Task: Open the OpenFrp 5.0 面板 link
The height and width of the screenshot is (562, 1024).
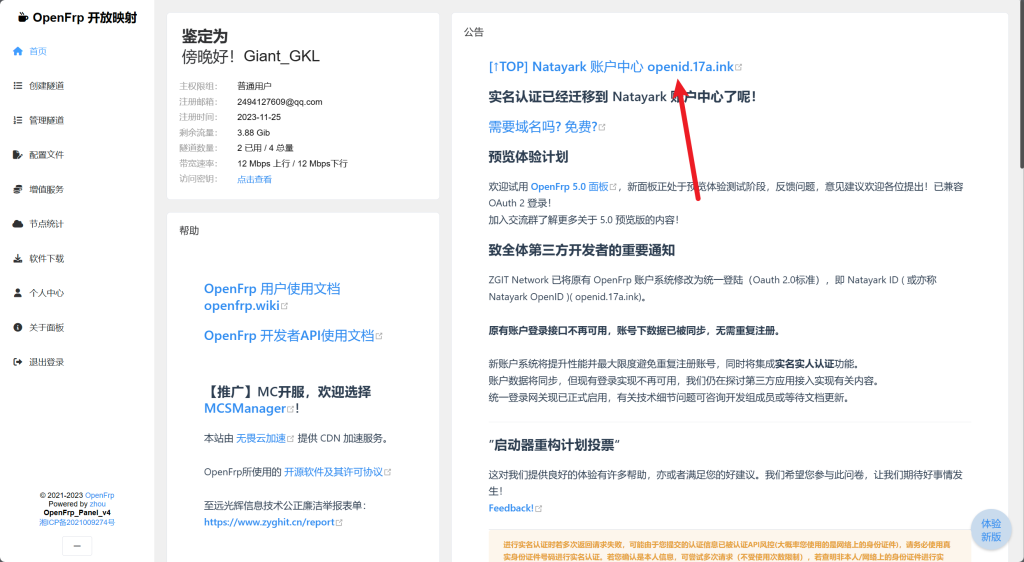Action: [569, 187]
